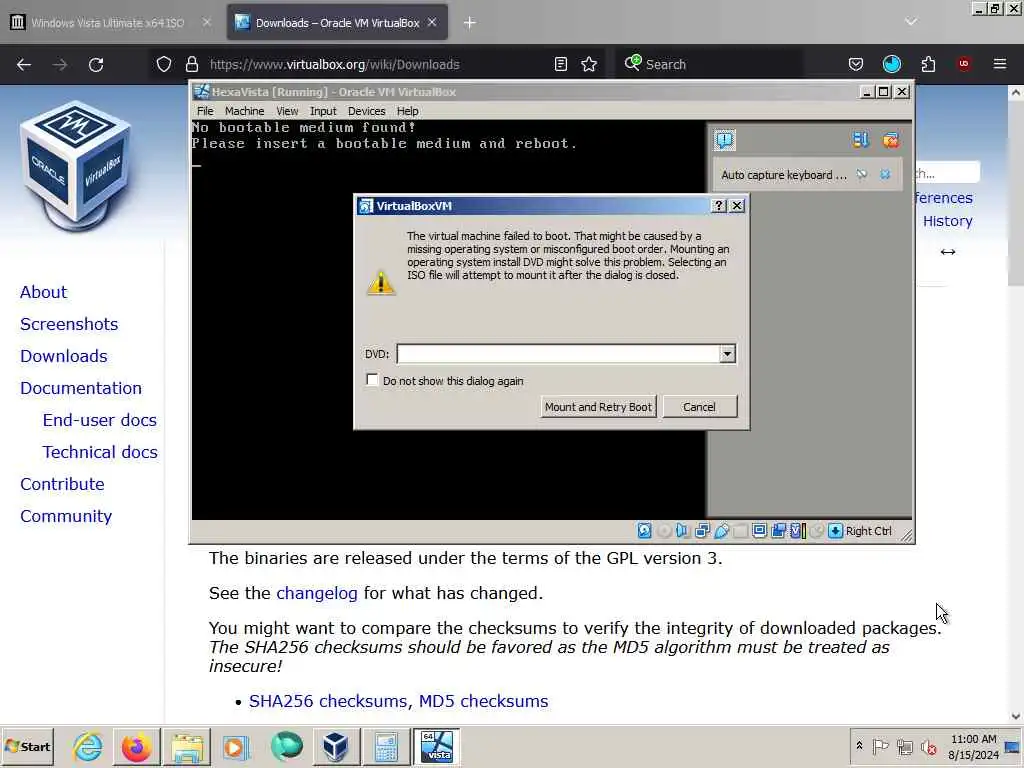
Task: Click the audio status bar icon
Action: click(683, 531)
